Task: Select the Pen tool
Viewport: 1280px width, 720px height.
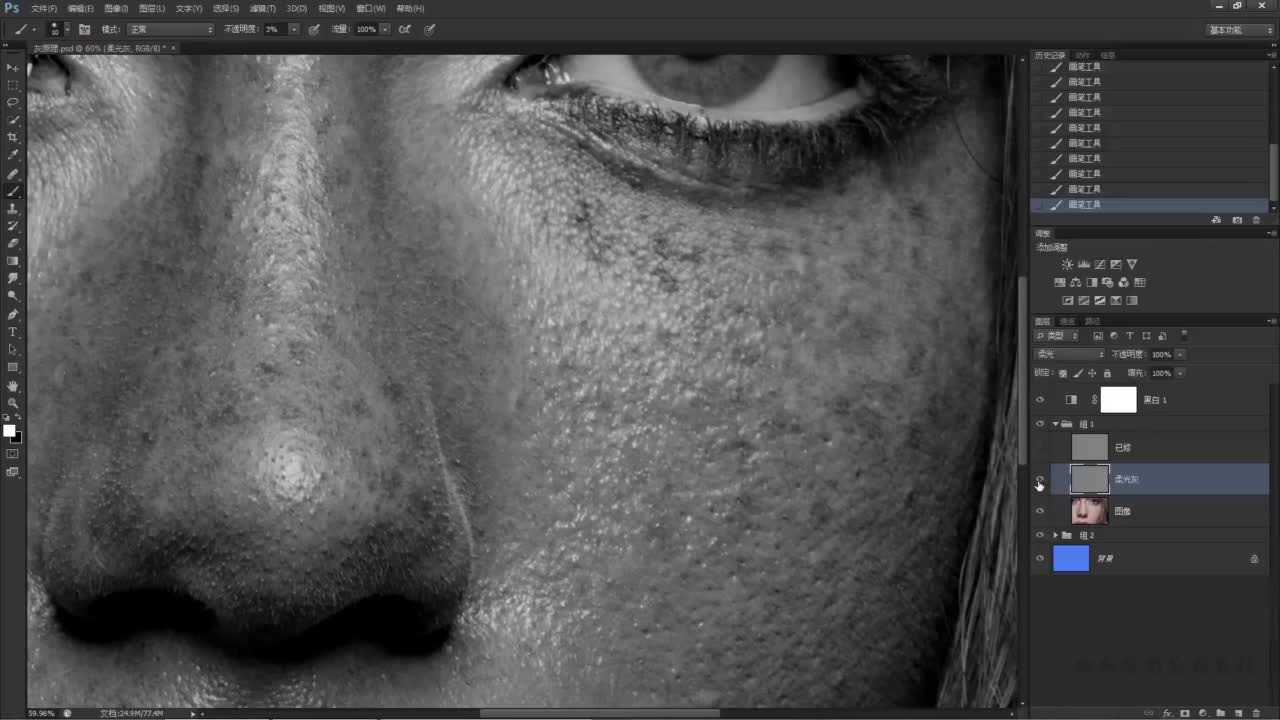Action: [13, 314]
